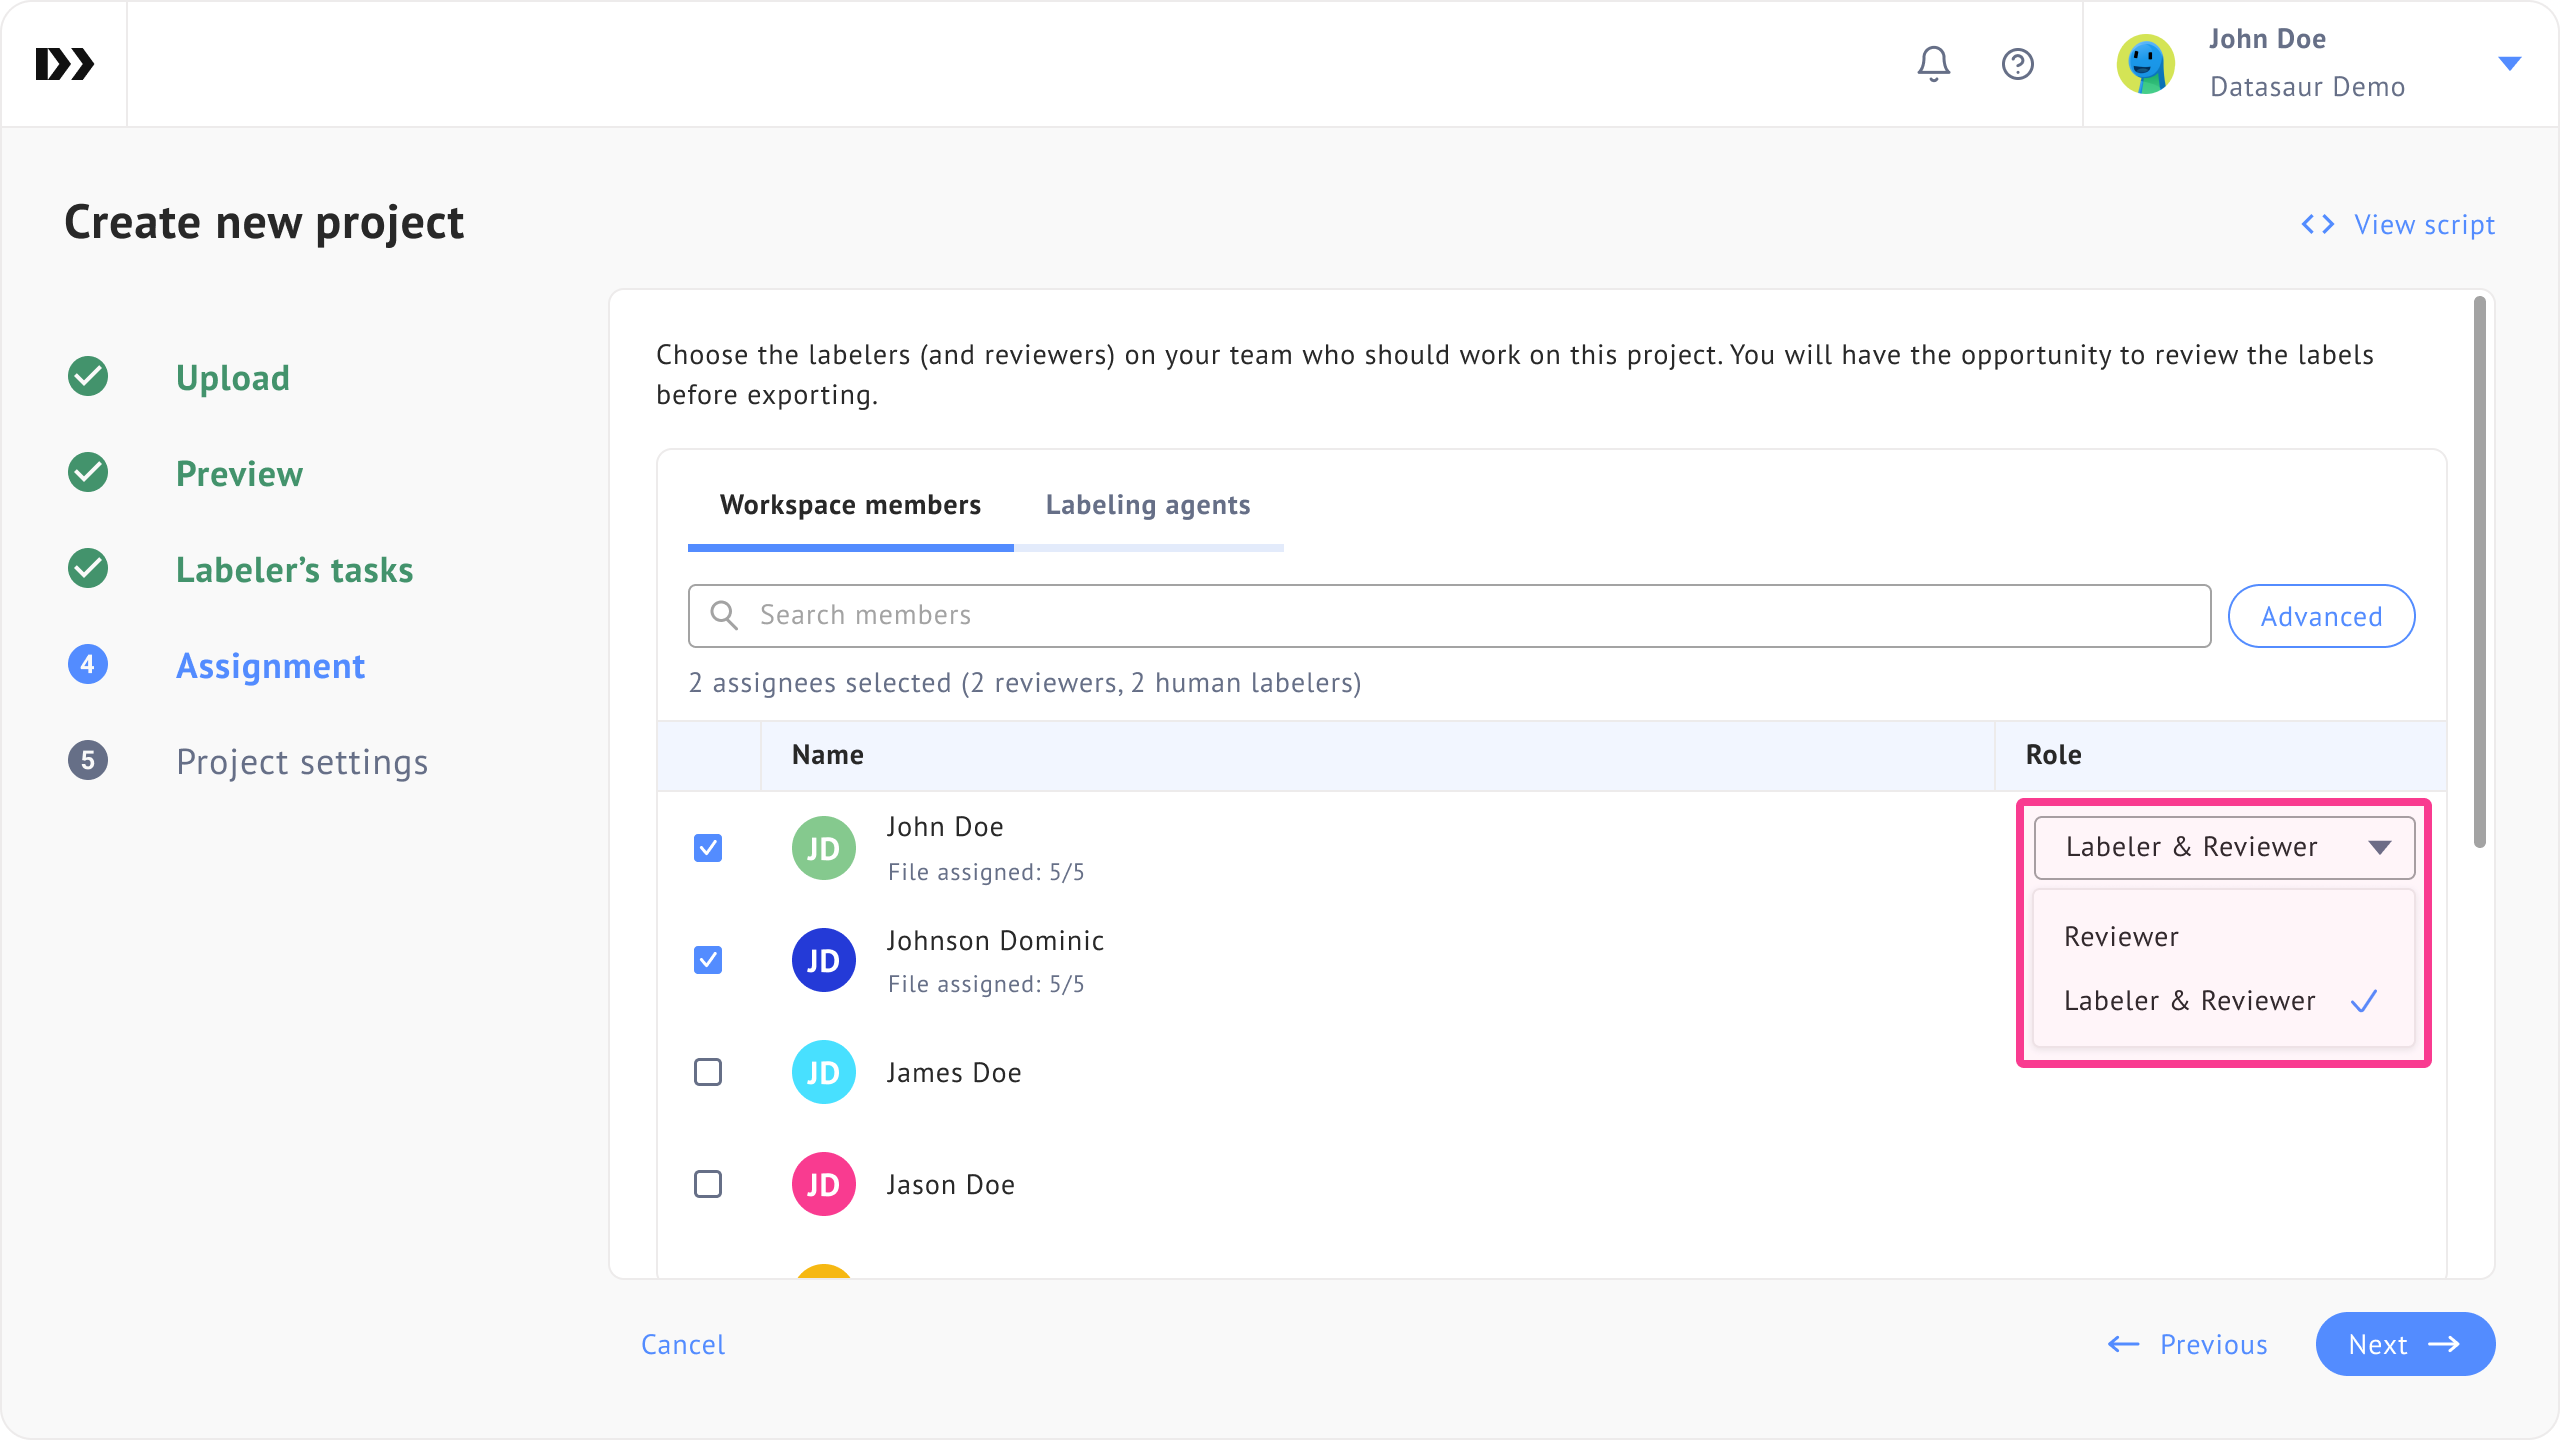Viewport: 2560px width, 1440px height.
Task: Open the help question mark icon
Action: [x=2017, y=64]
